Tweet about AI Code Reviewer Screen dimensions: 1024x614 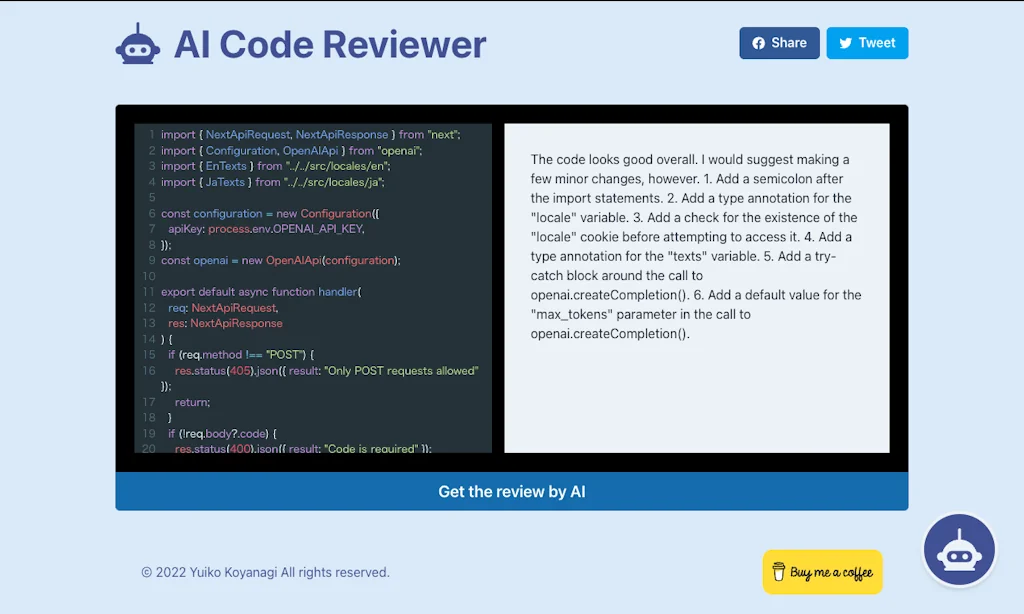pyautogui.click(x=867, y=42)
